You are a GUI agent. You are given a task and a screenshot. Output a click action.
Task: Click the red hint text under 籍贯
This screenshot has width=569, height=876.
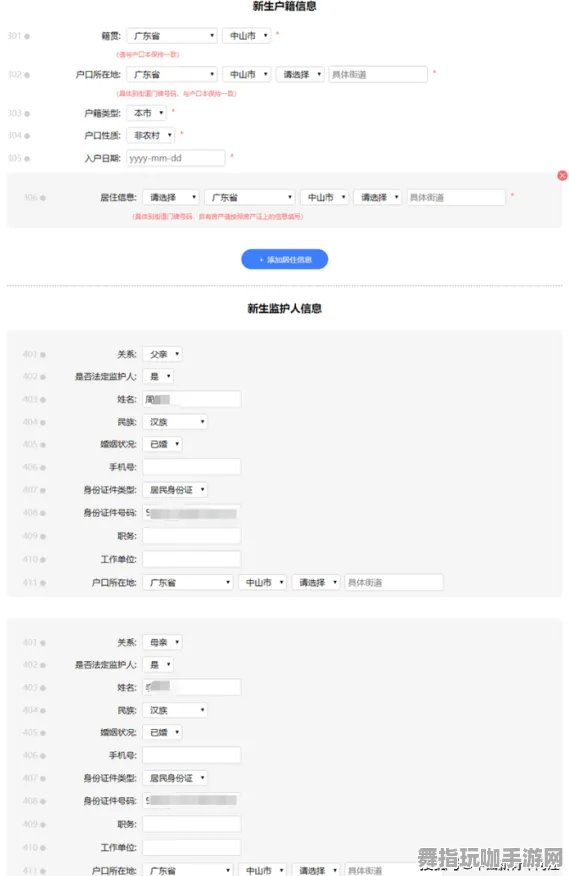[148, 55]
